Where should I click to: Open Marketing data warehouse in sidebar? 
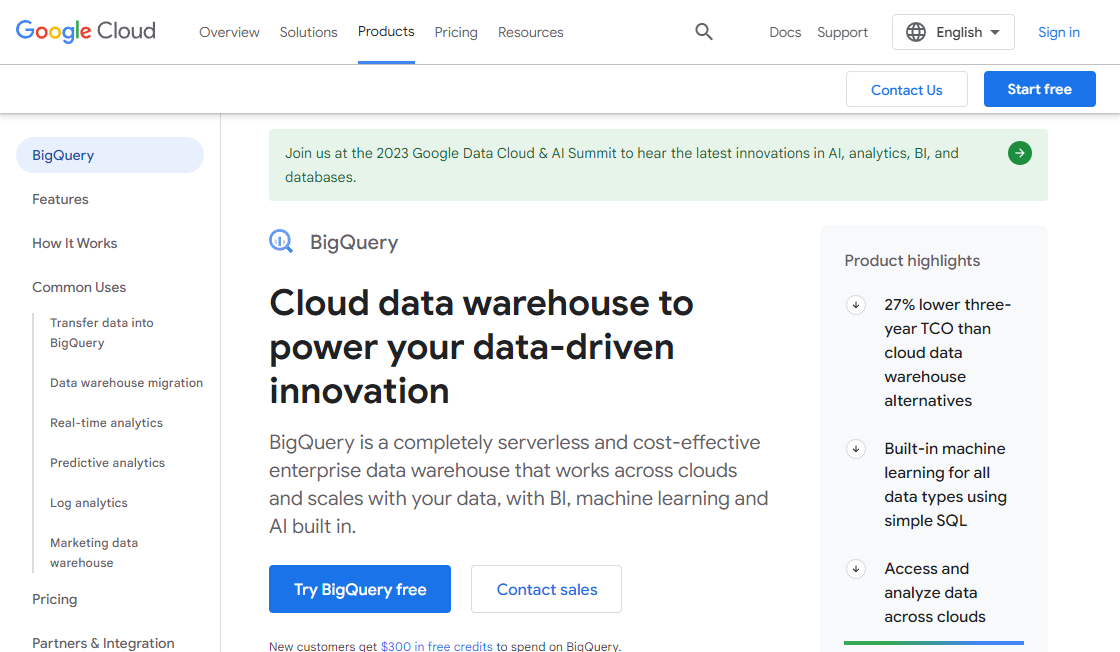click(x=94, y=553)
